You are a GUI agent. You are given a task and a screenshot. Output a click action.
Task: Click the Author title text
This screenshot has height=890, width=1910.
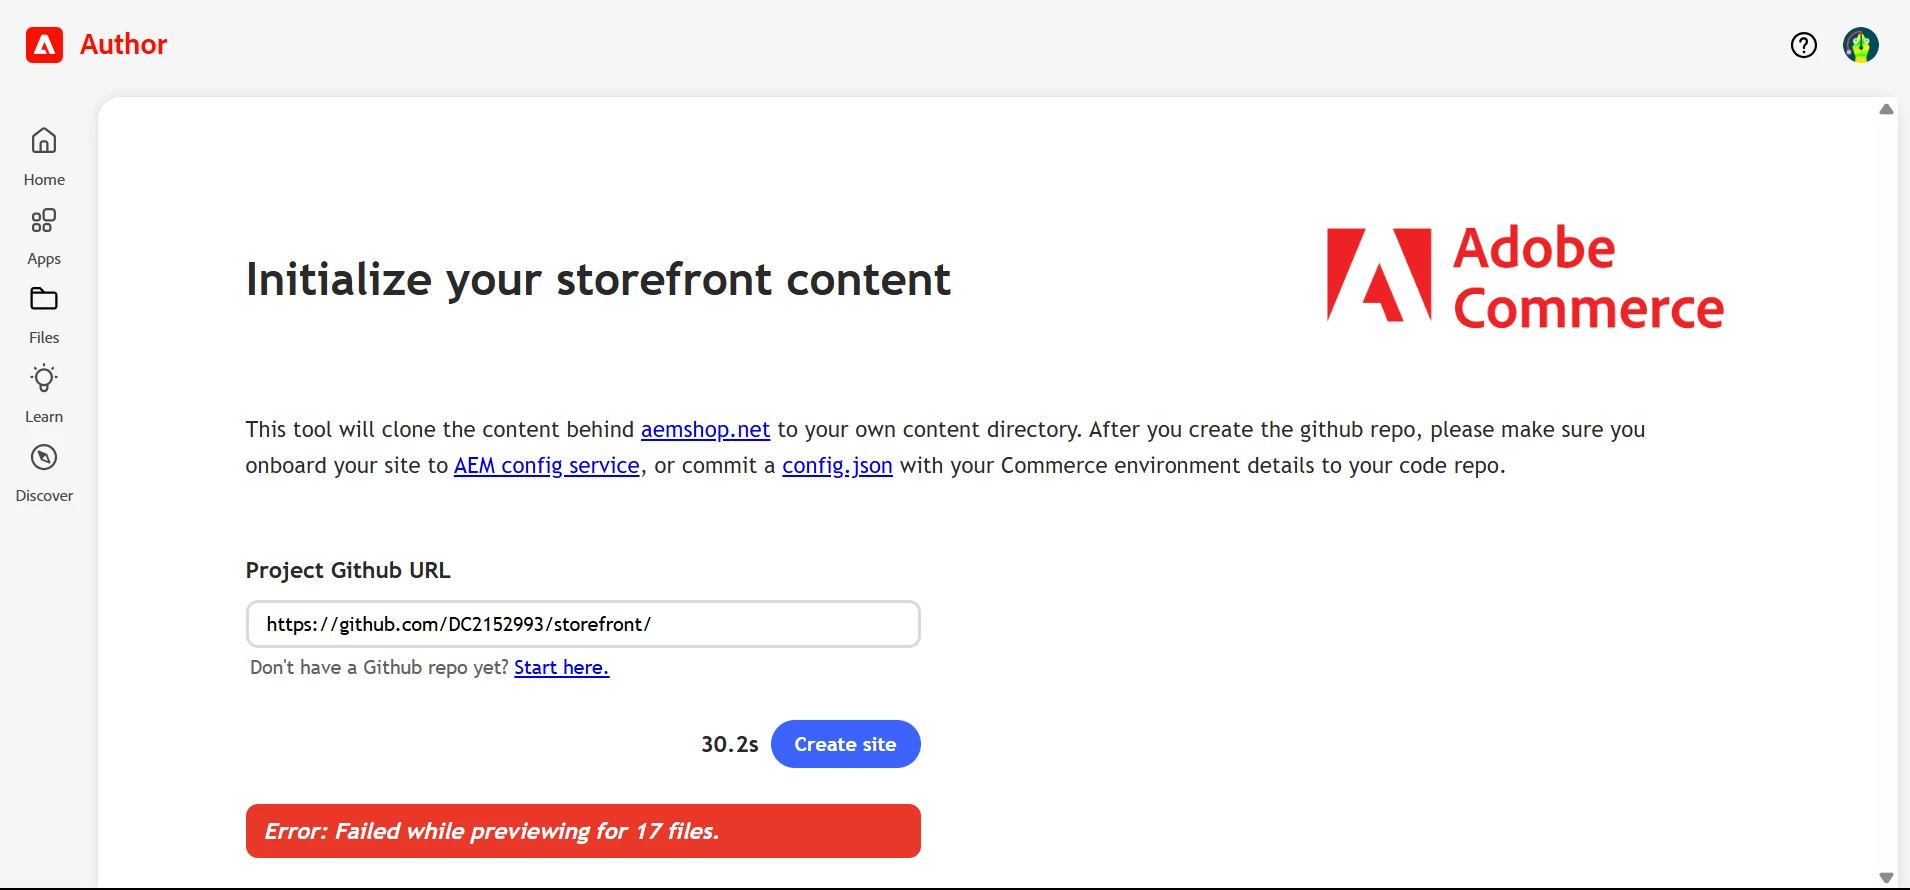coord(123,45)
